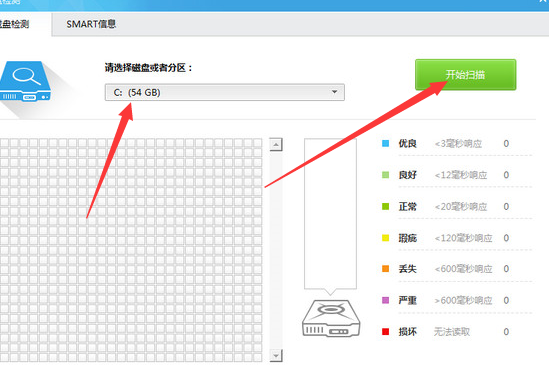Click the blue 优良 color square
The image size is (549, 369).
[x=385, y=143]
